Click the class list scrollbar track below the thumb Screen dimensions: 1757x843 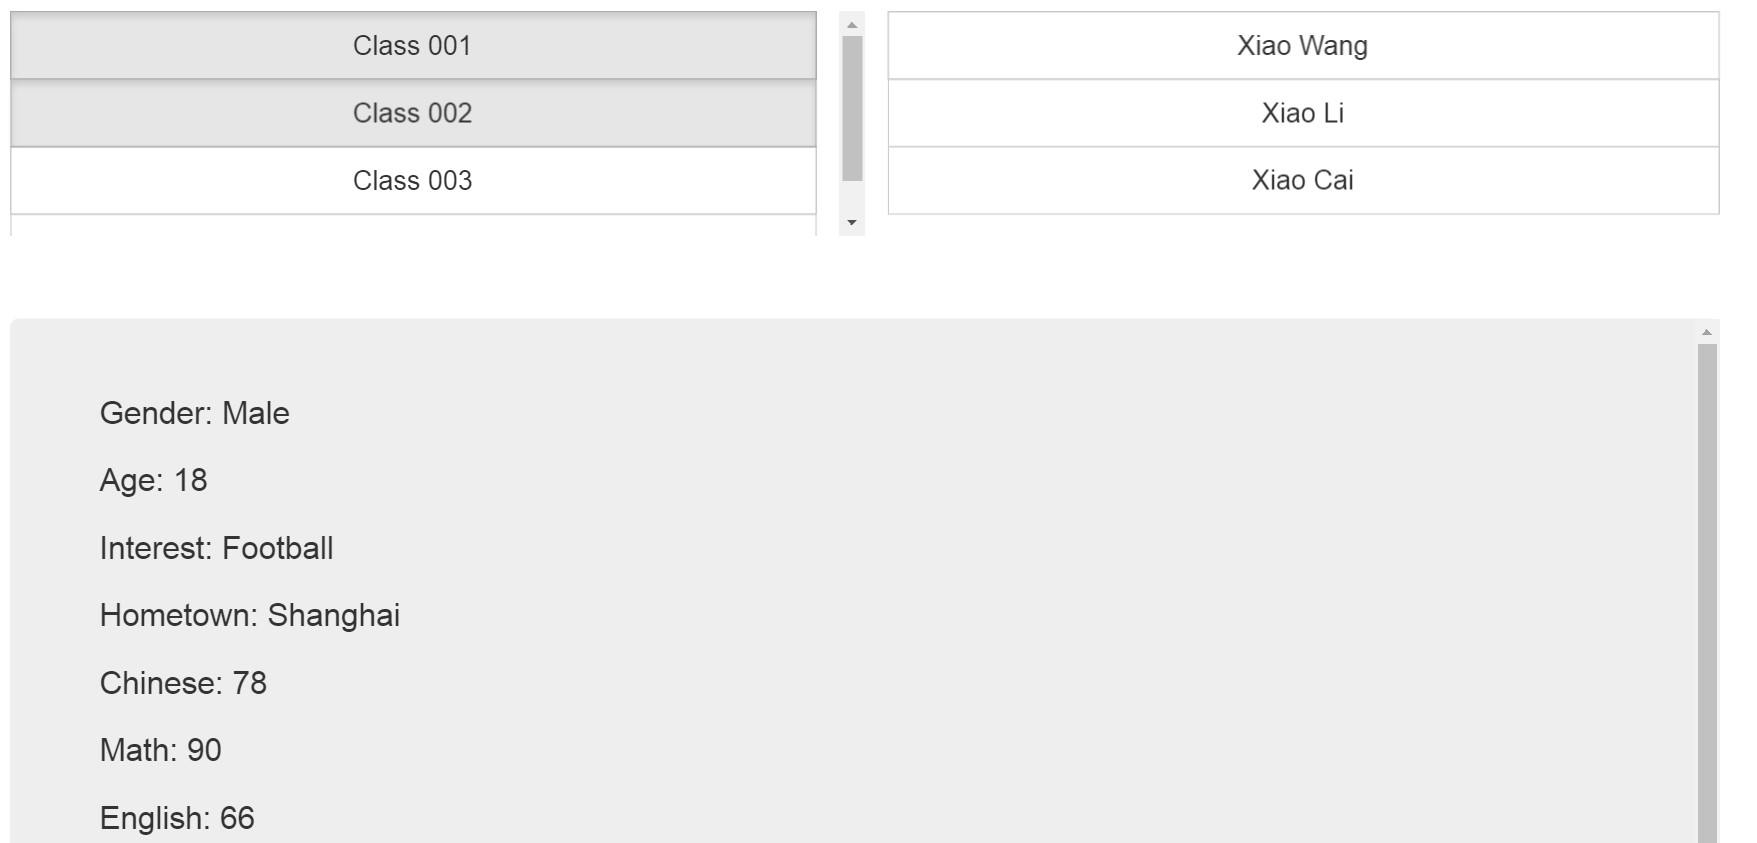852,198
